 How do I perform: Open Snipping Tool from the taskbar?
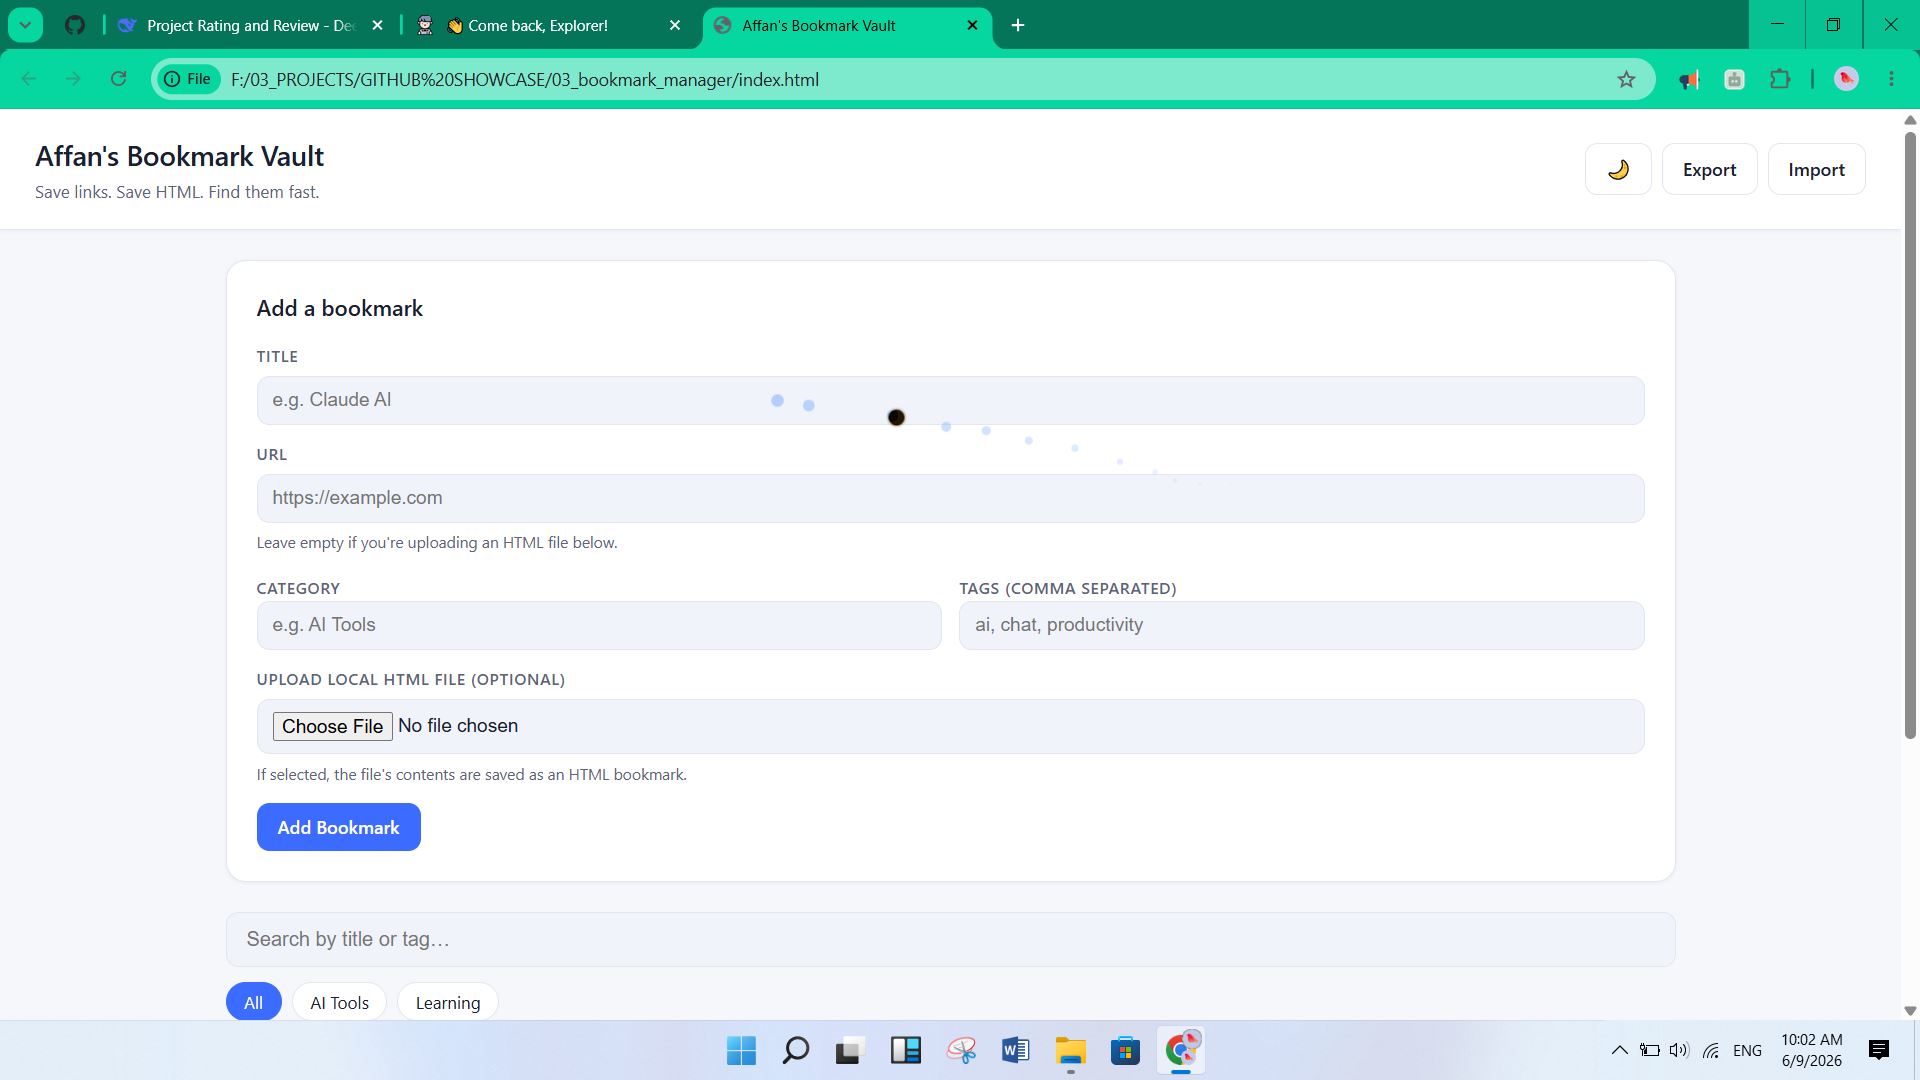coord(961,1050)
